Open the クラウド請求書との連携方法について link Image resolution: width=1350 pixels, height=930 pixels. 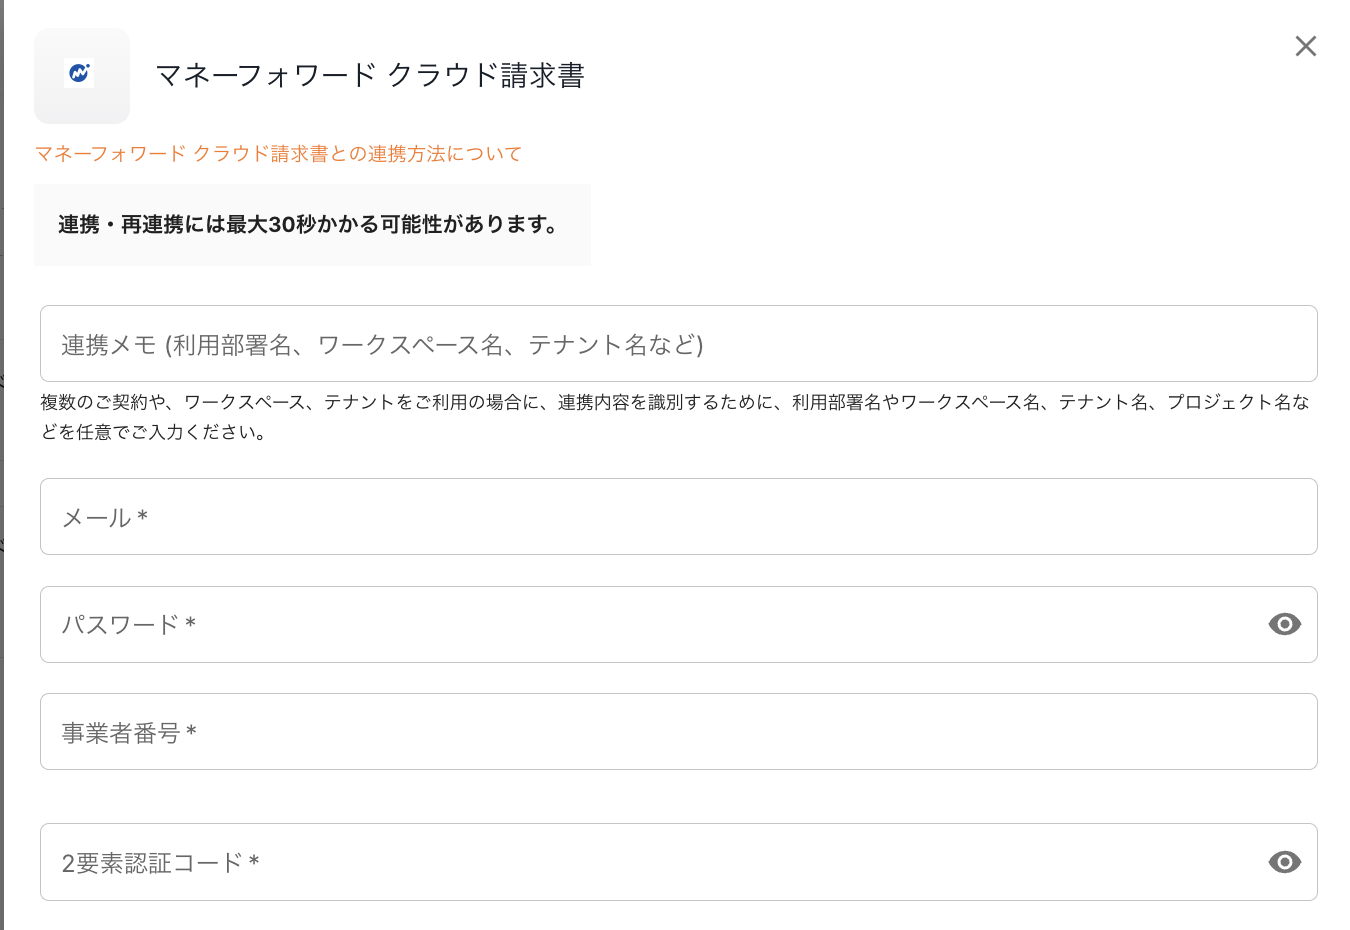tap(278, 154)
